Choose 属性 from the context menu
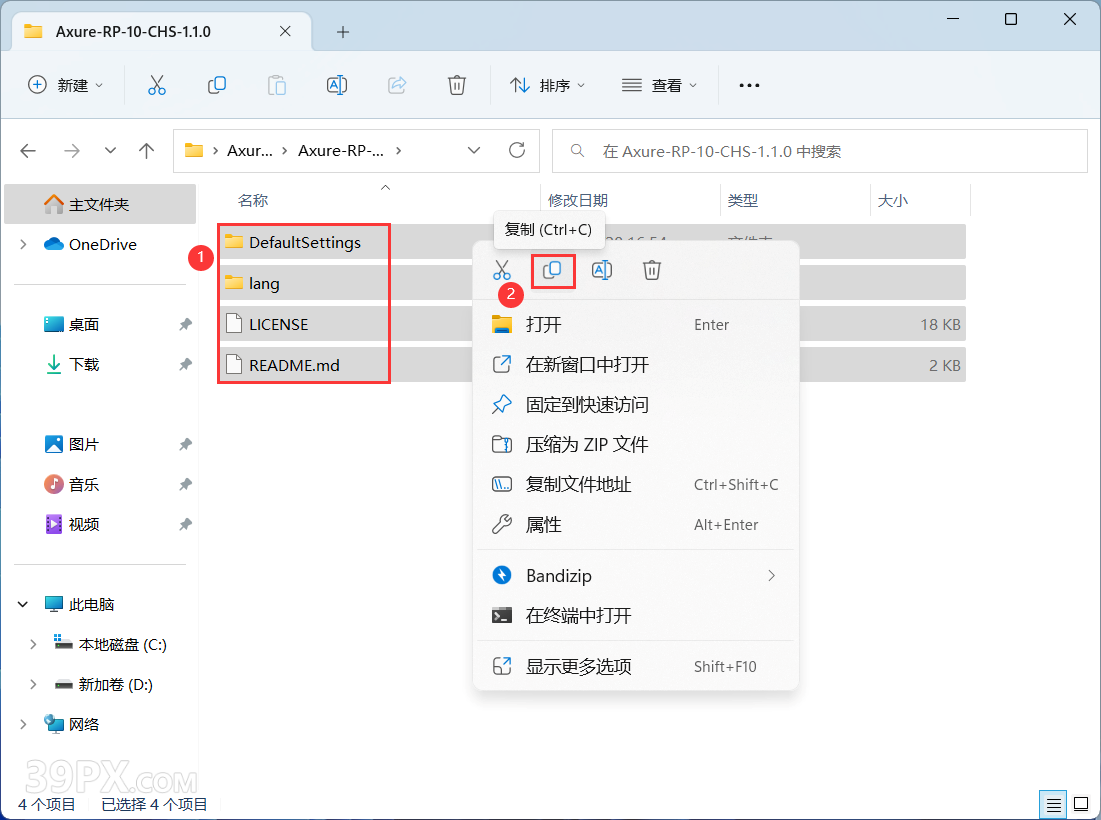This screenshot has height=820, width=1101. [636, 524]
